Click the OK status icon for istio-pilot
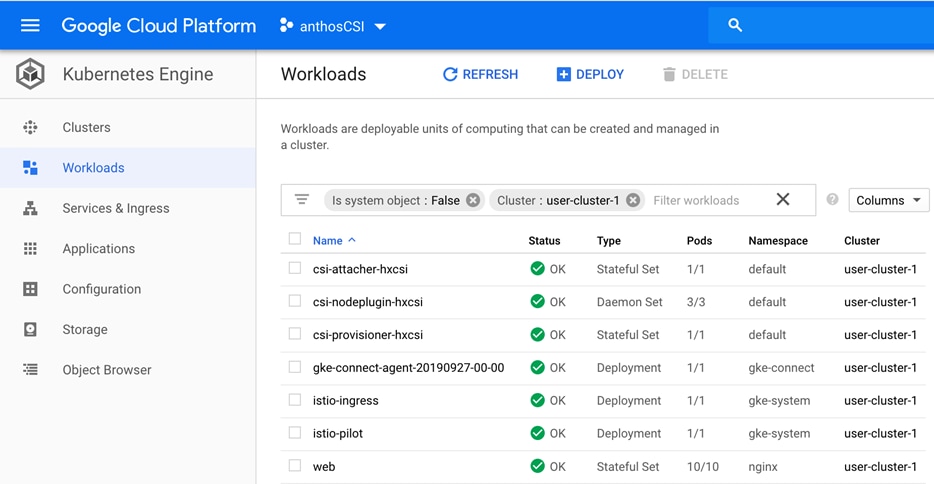 pos(537,433)
